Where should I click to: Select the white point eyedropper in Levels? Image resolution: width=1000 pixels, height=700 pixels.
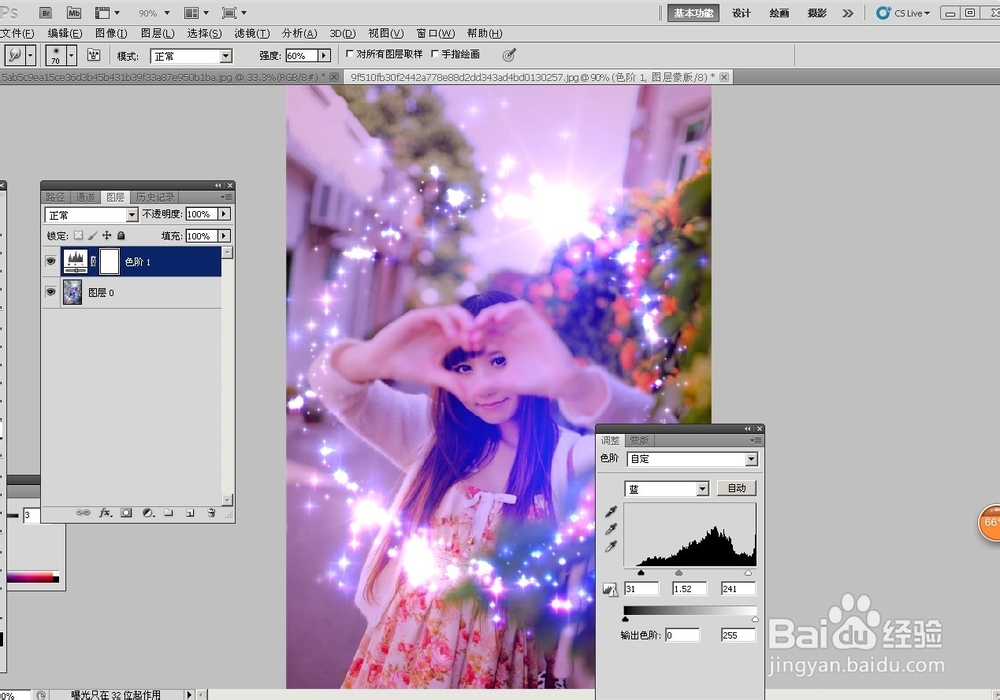click(611, 546)
